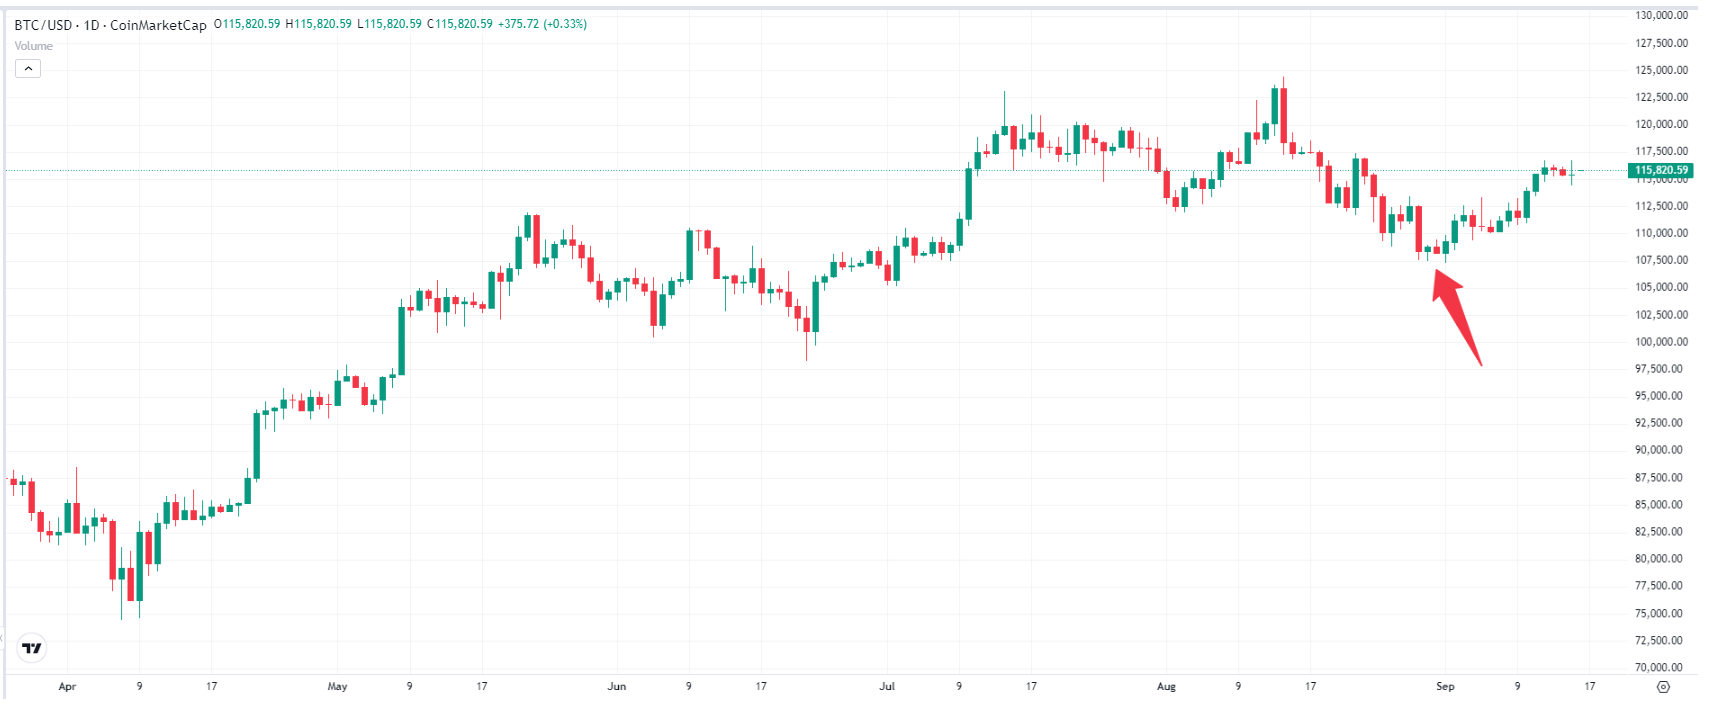Open chart settings hexagon icon
The image size is (1713, 706).
(x=1663, y=687)
